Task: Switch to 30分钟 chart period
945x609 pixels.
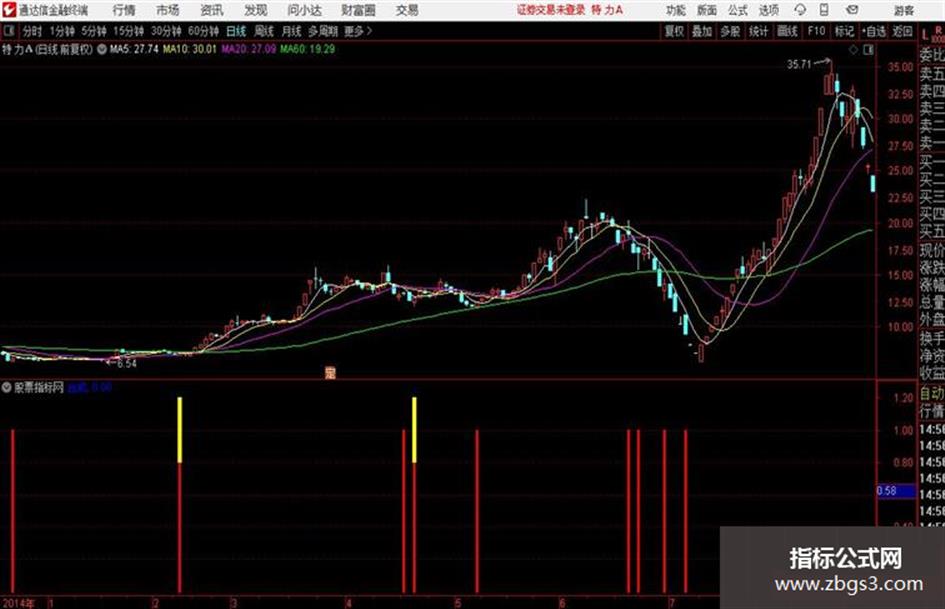Action: point(166,31)
